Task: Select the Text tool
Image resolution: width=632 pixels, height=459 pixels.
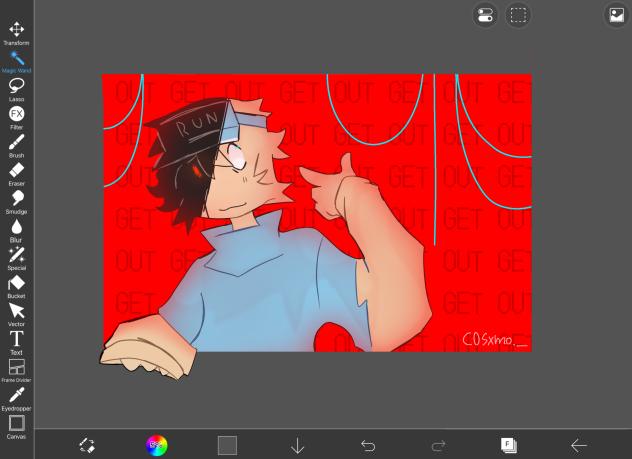Action: coord(17,343)
